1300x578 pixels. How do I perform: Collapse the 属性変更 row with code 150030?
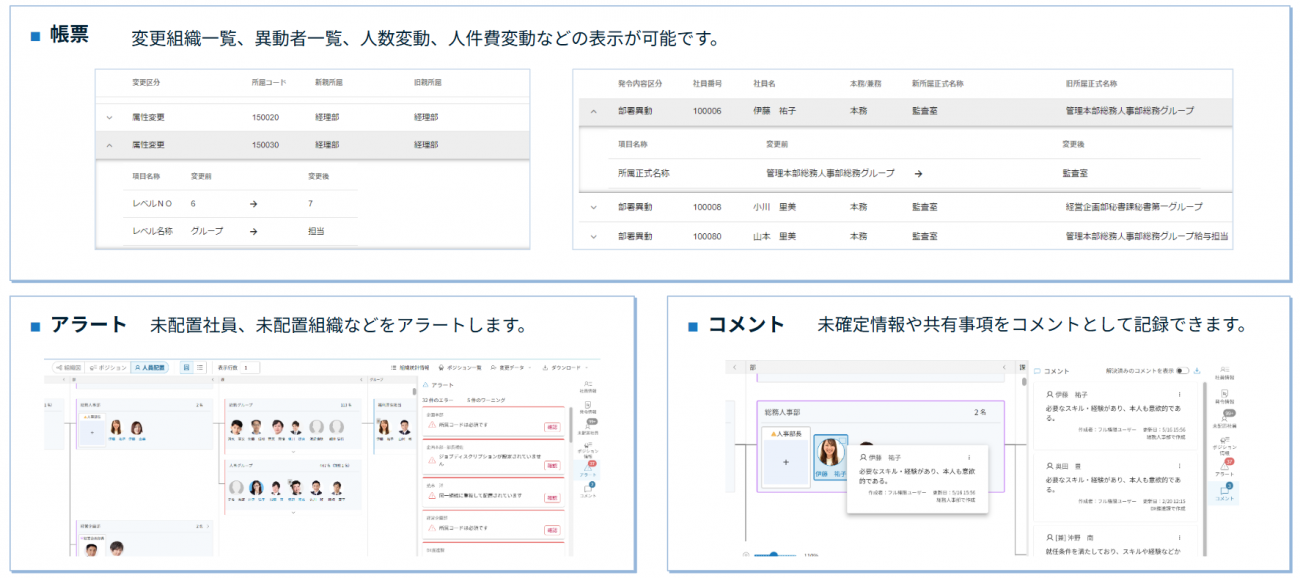(x=109, y=145)
